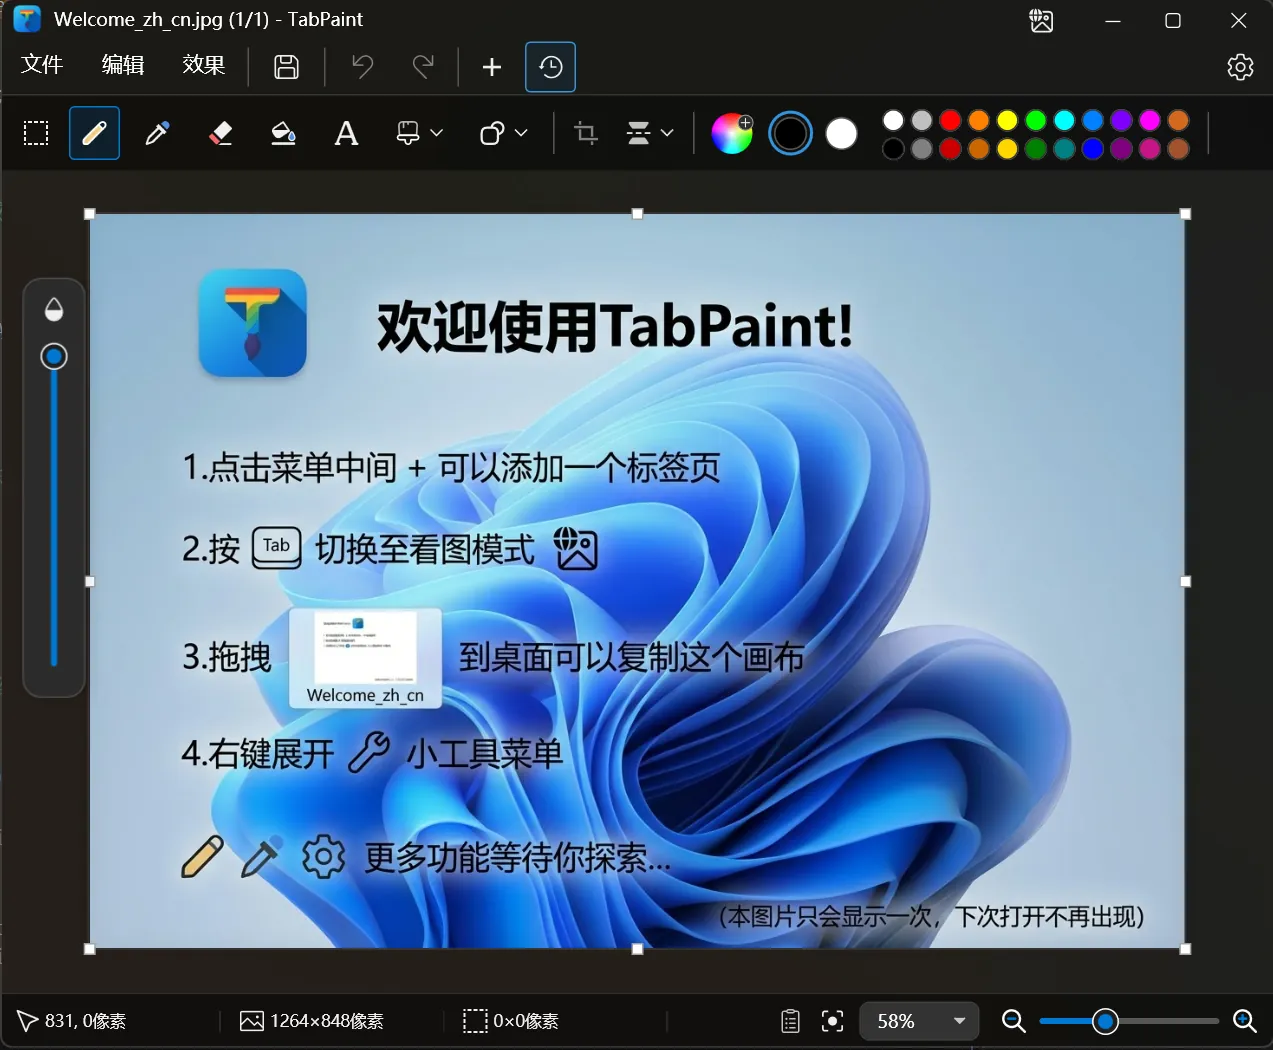Screen dimensions: 1273x1050
Task: Open the custom color picker wheel
Action: 732,132
